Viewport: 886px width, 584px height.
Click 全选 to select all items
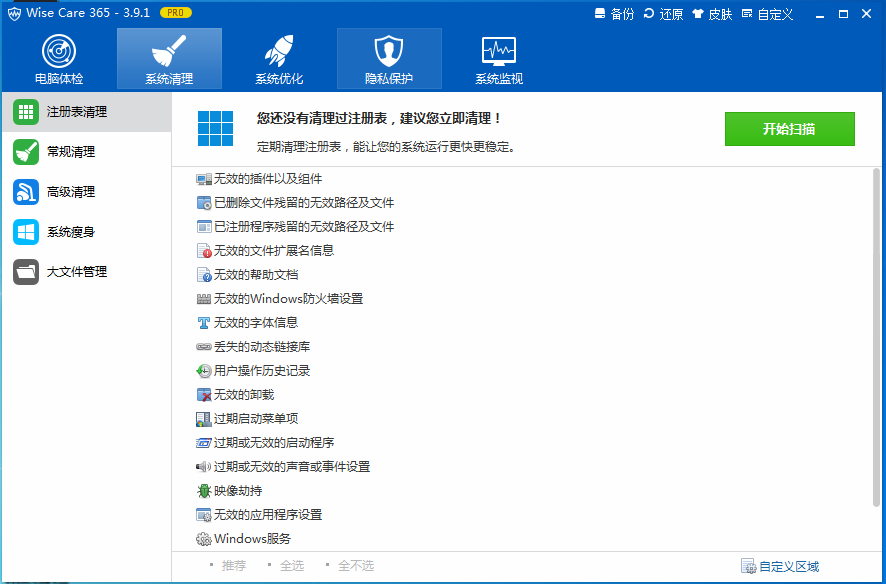coord(291,566)
